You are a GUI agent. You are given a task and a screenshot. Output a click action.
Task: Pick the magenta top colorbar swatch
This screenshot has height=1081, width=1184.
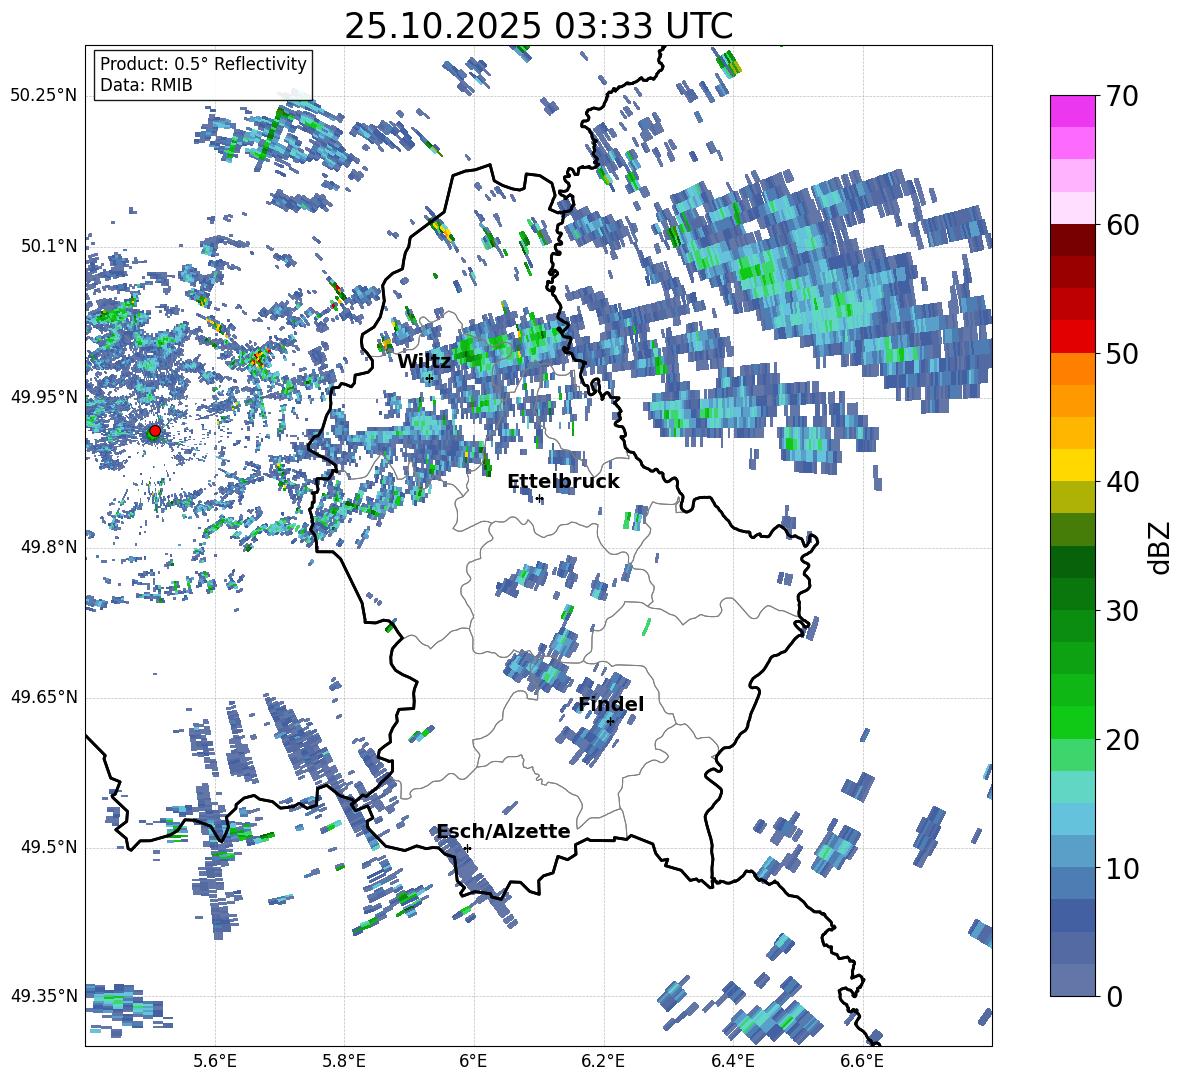point(1072,111)
